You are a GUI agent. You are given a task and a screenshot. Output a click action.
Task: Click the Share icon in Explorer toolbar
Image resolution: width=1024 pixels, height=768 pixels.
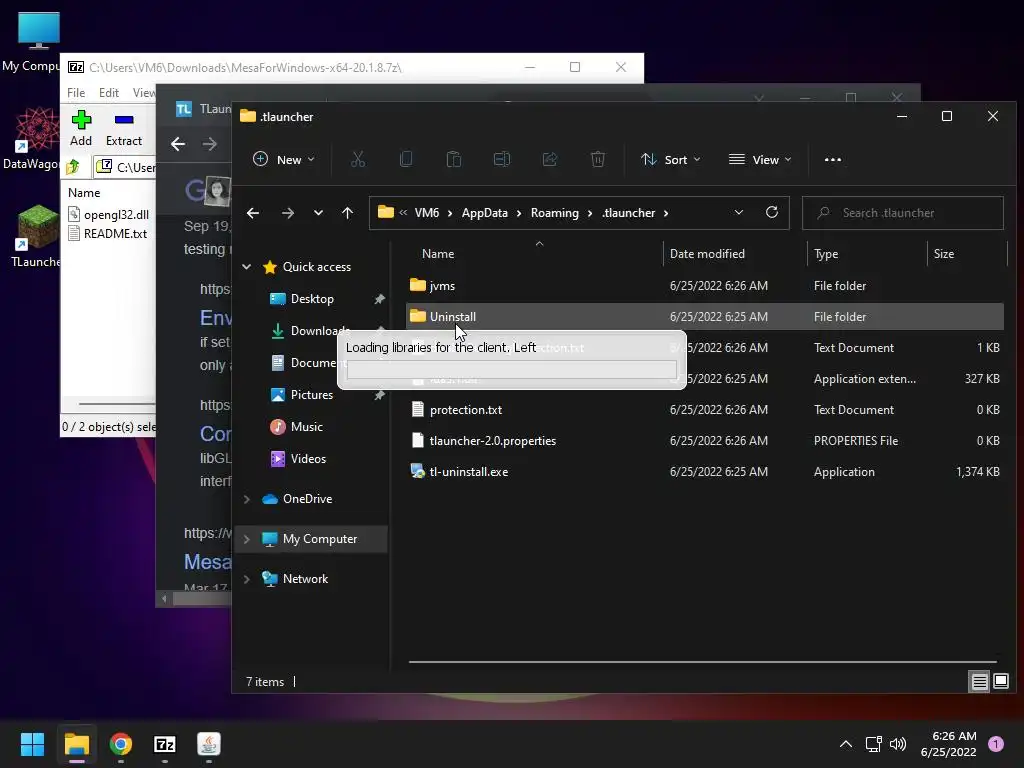(550, 159)
